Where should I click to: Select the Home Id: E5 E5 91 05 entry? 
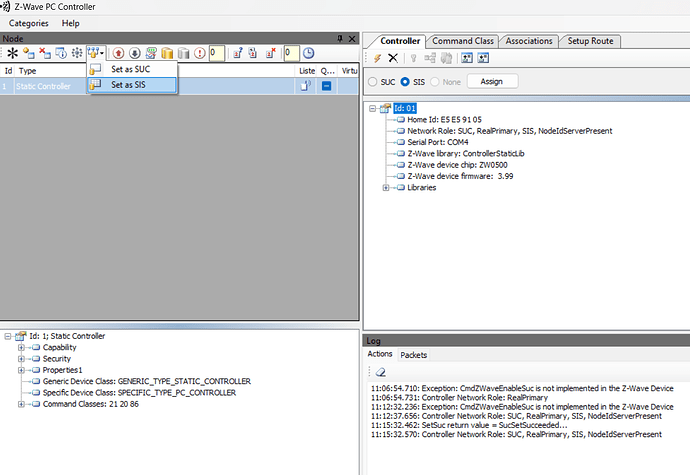point(444,120)
